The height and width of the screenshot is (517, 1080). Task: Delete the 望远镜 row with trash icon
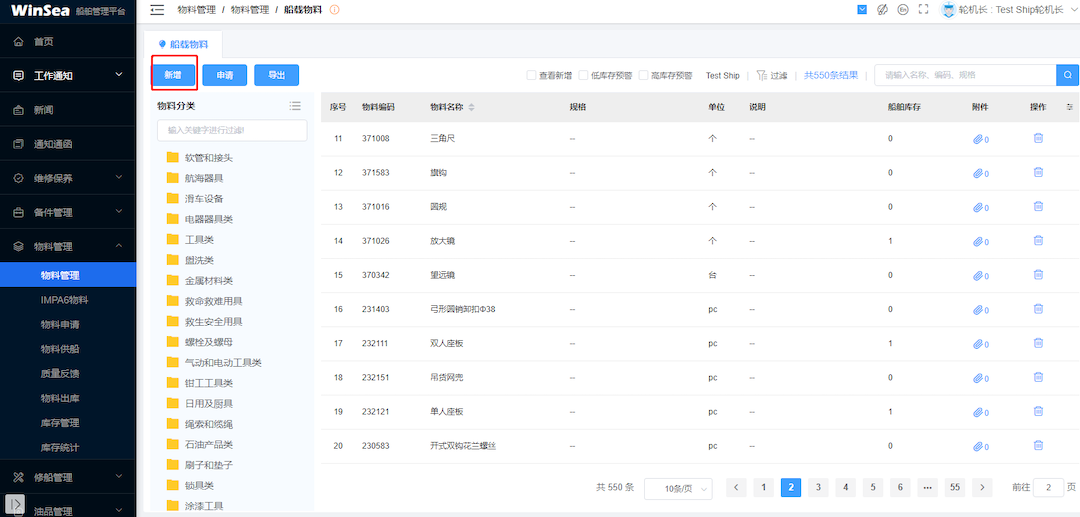coord(1038,274)
